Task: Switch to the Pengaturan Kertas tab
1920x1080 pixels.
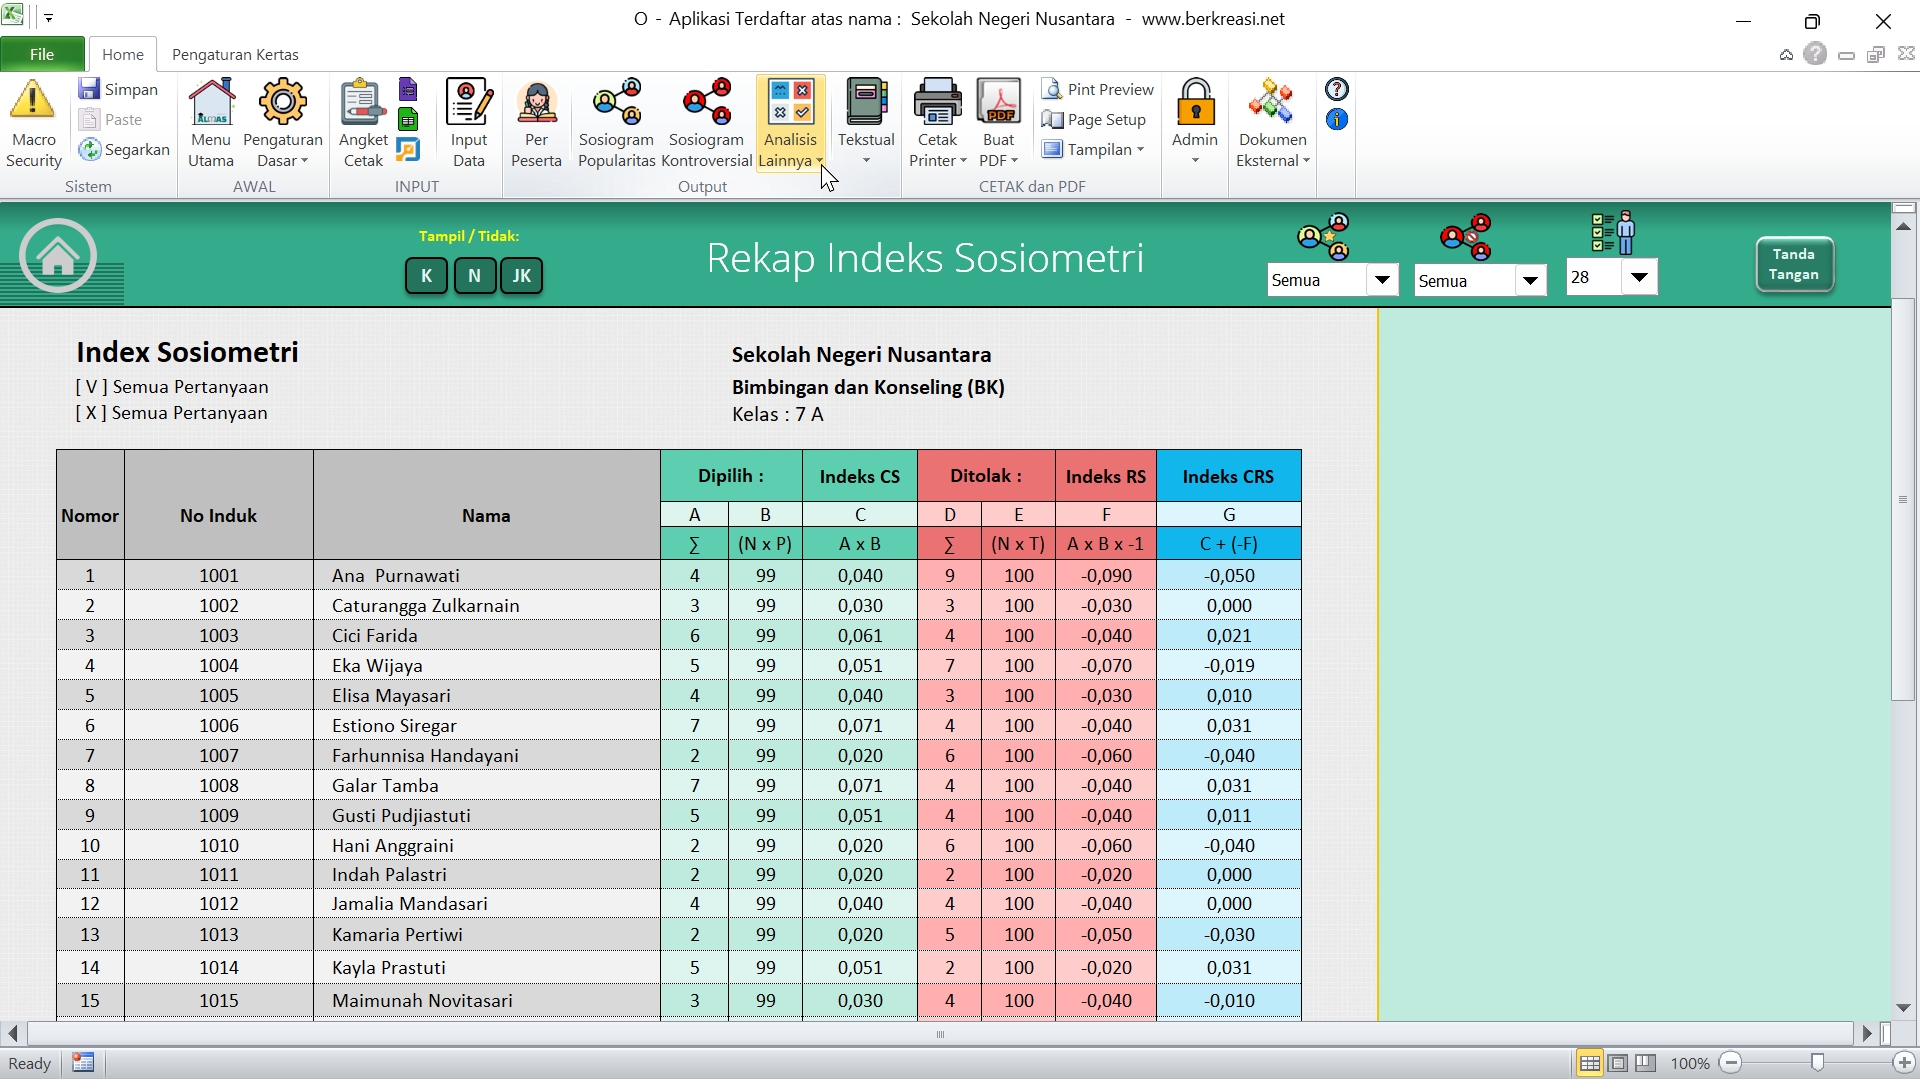Action: 235,55
